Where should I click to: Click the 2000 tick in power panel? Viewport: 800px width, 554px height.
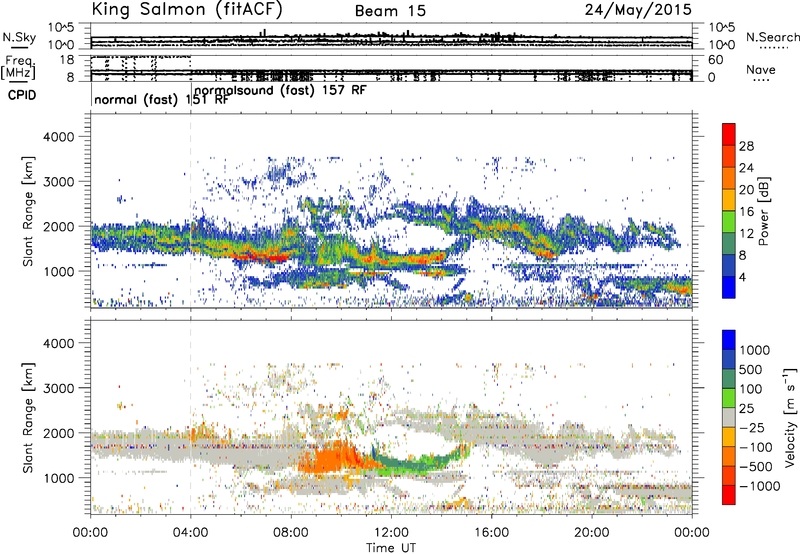click(58, 226)
